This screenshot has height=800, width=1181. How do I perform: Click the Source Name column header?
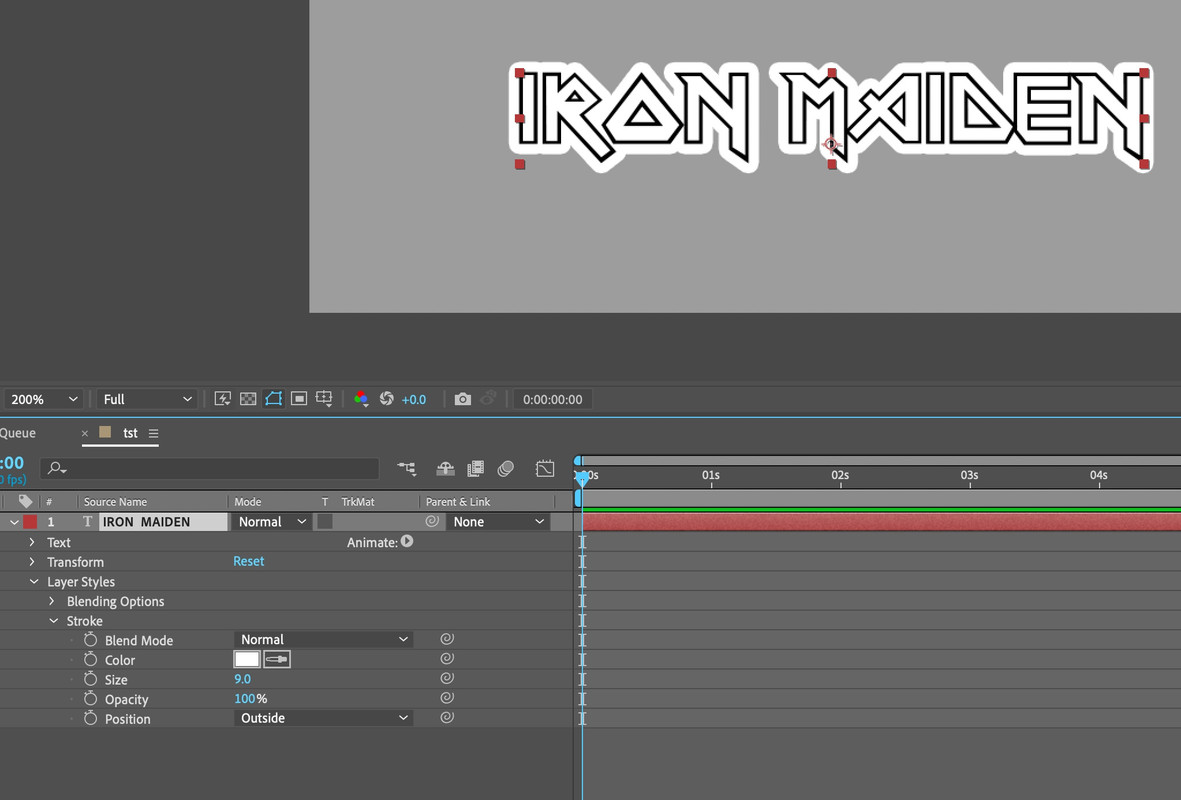[115, 502]
